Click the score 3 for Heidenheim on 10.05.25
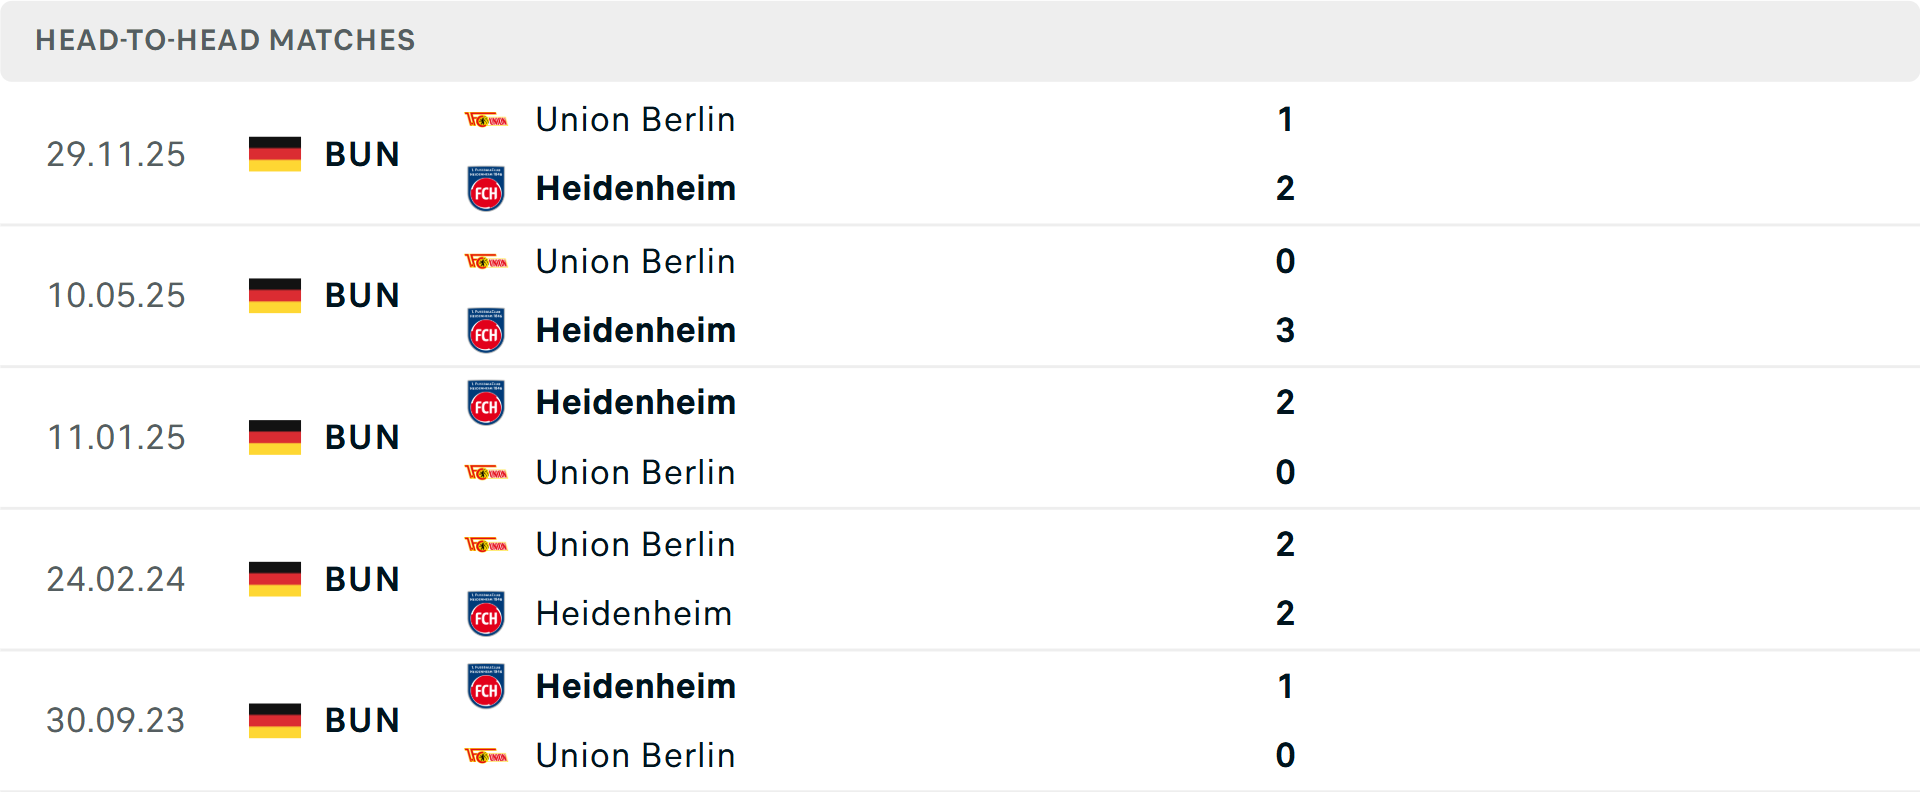 point(1285,330)
